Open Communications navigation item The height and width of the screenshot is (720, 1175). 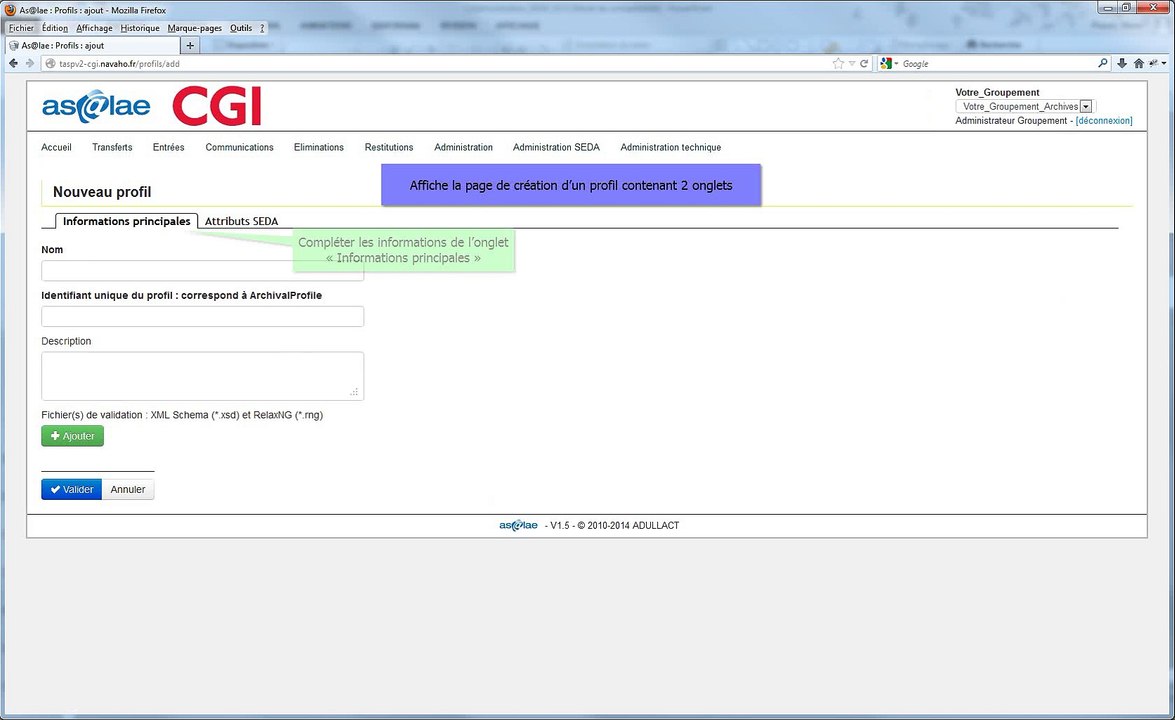[x=240, y=147]
